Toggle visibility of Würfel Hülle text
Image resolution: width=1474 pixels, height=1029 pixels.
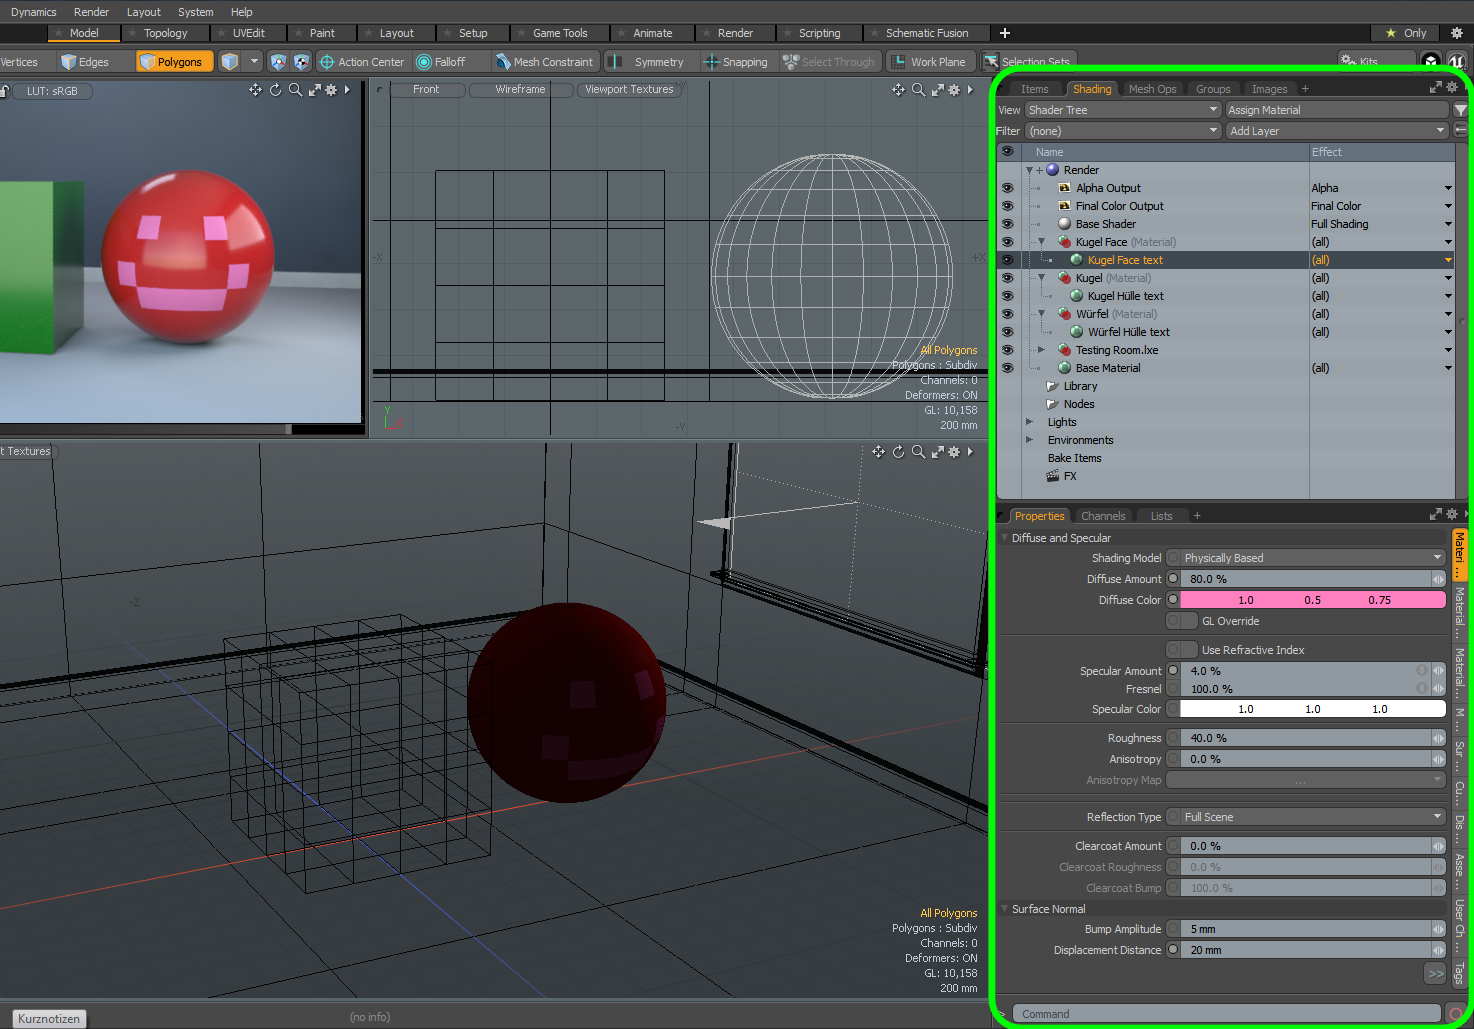click(x=1007, y=332)
